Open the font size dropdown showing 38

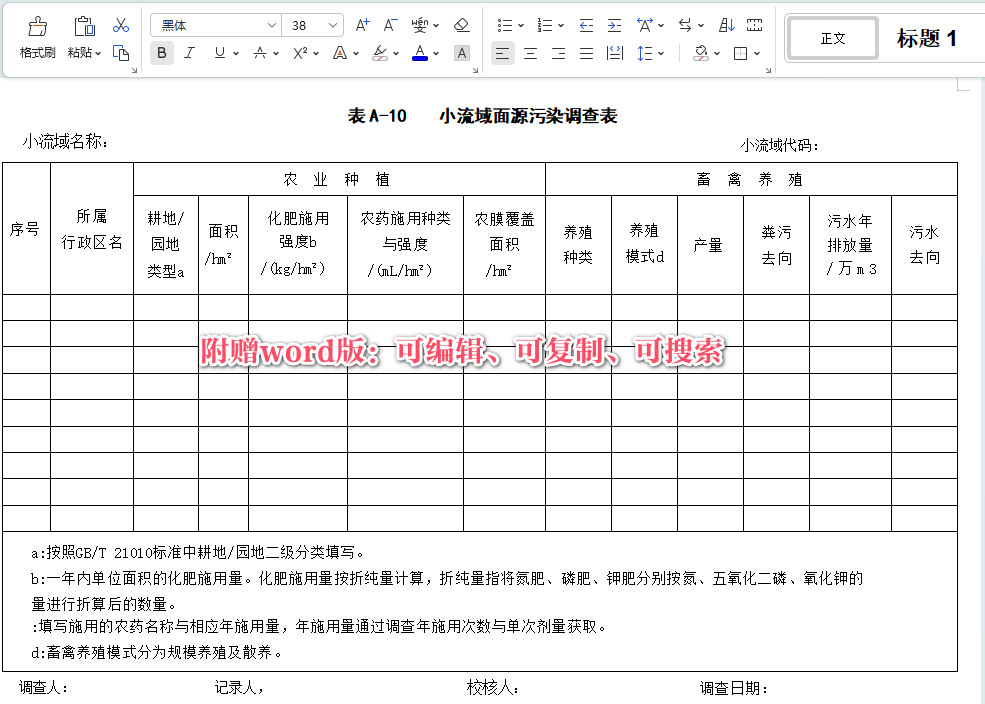[x=330, y=24]
